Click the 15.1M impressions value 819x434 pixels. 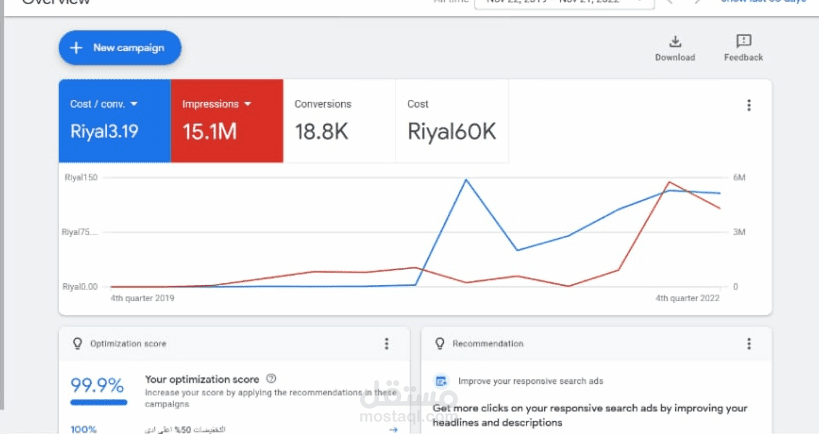[x=209, y=132]
